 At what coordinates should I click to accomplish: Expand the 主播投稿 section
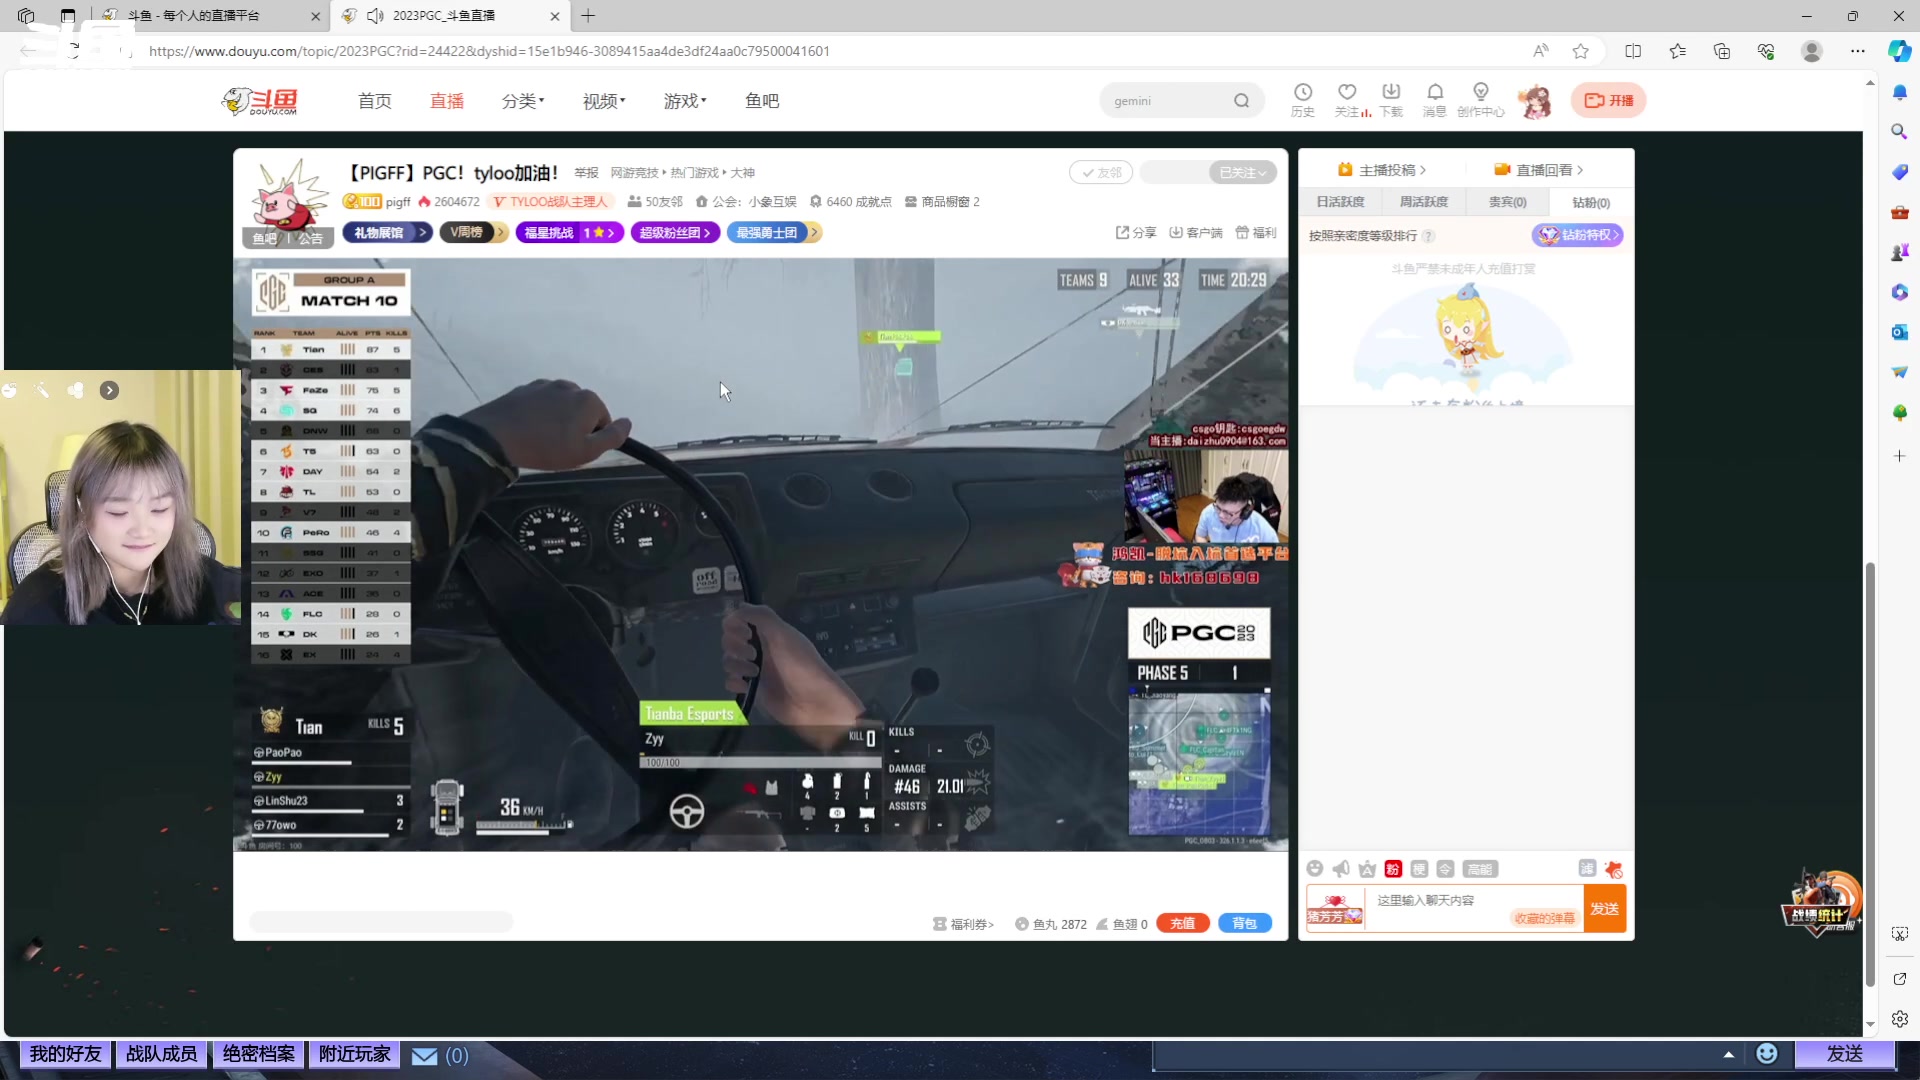[1383, 170]
